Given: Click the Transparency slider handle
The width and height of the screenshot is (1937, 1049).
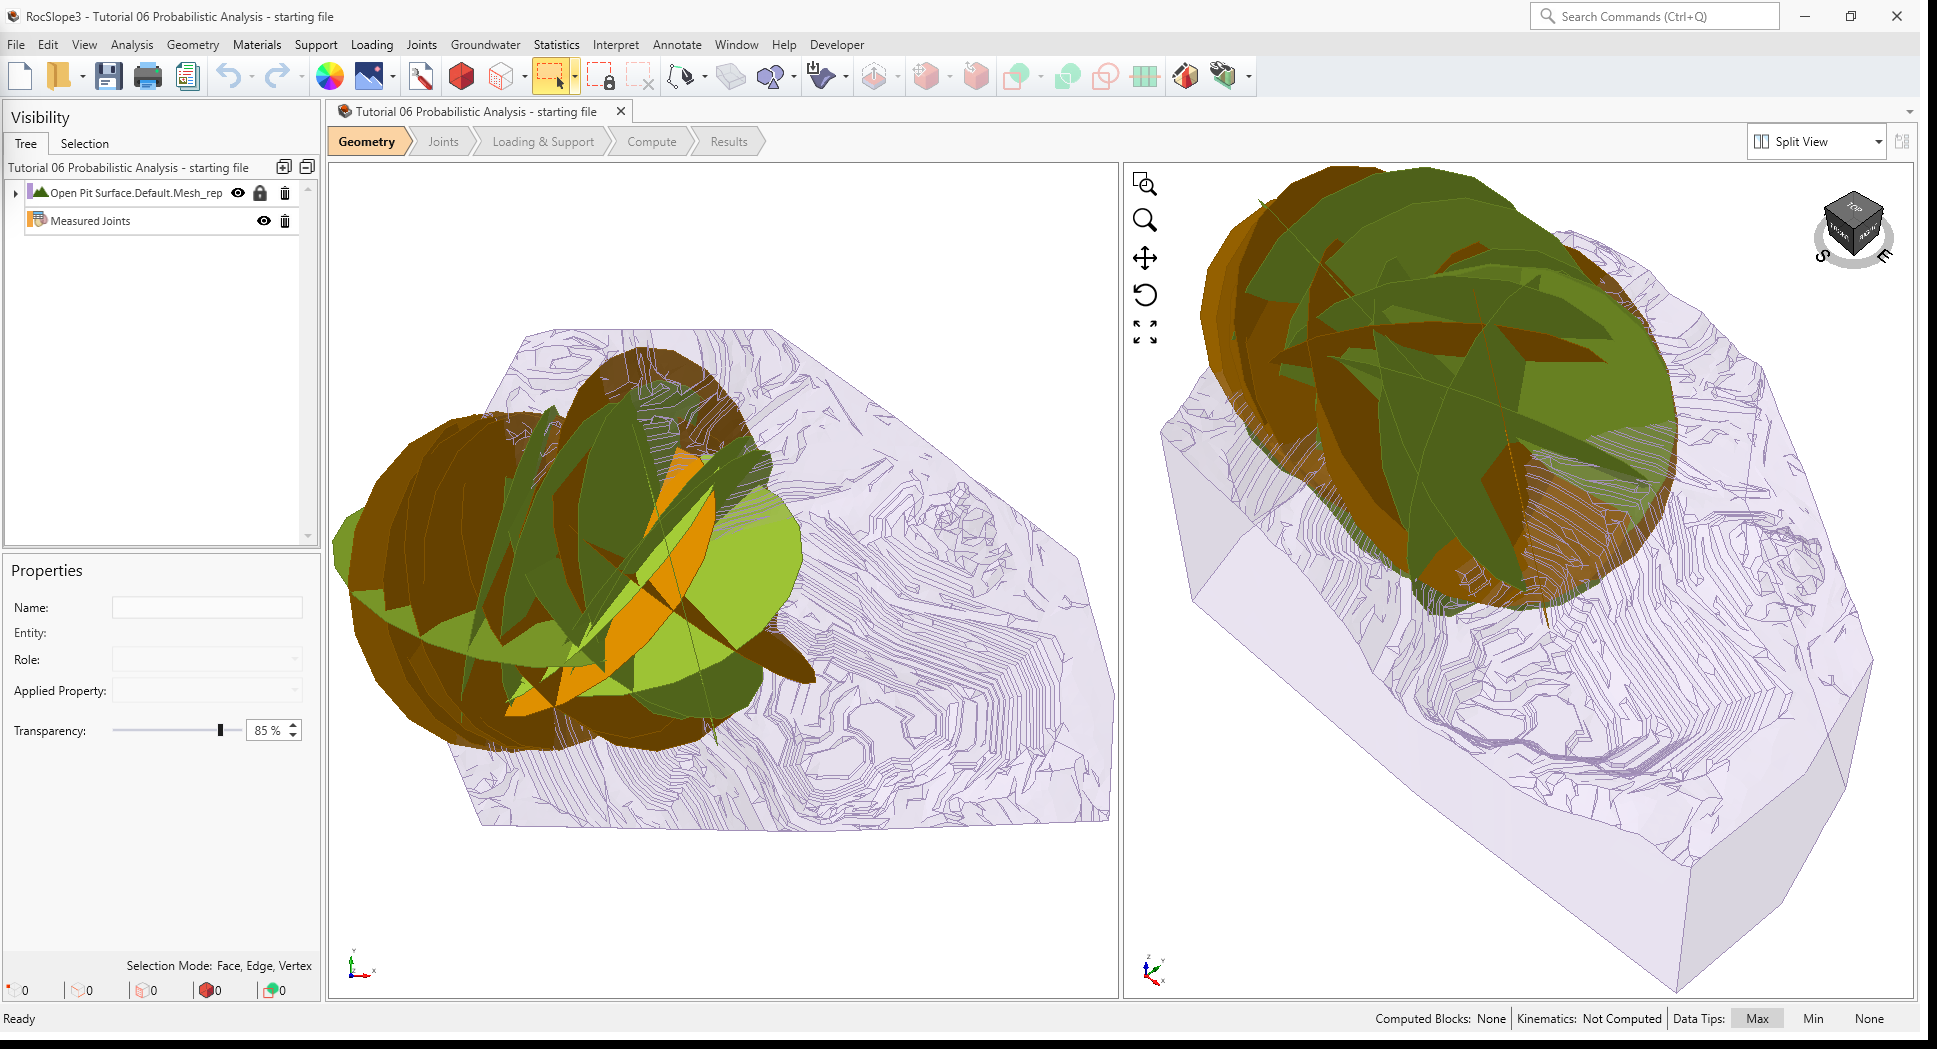Looking at the screenshot, I should pos(220,730).
